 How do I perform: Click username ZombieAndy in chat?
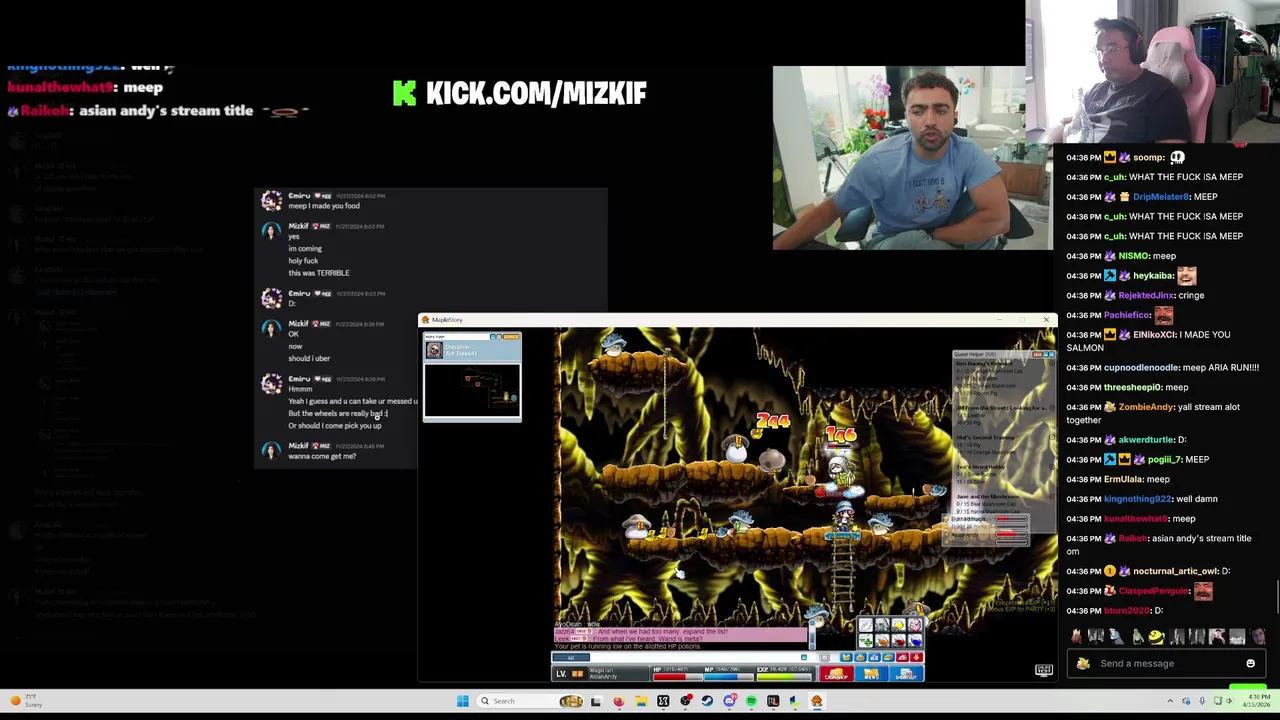[x=1146, y=407]
